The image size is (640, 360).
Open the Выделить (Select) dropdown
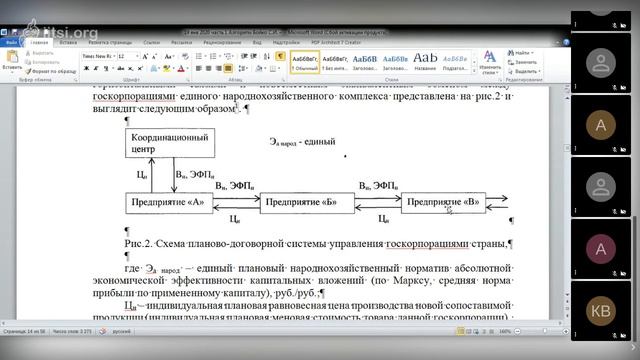524,71
